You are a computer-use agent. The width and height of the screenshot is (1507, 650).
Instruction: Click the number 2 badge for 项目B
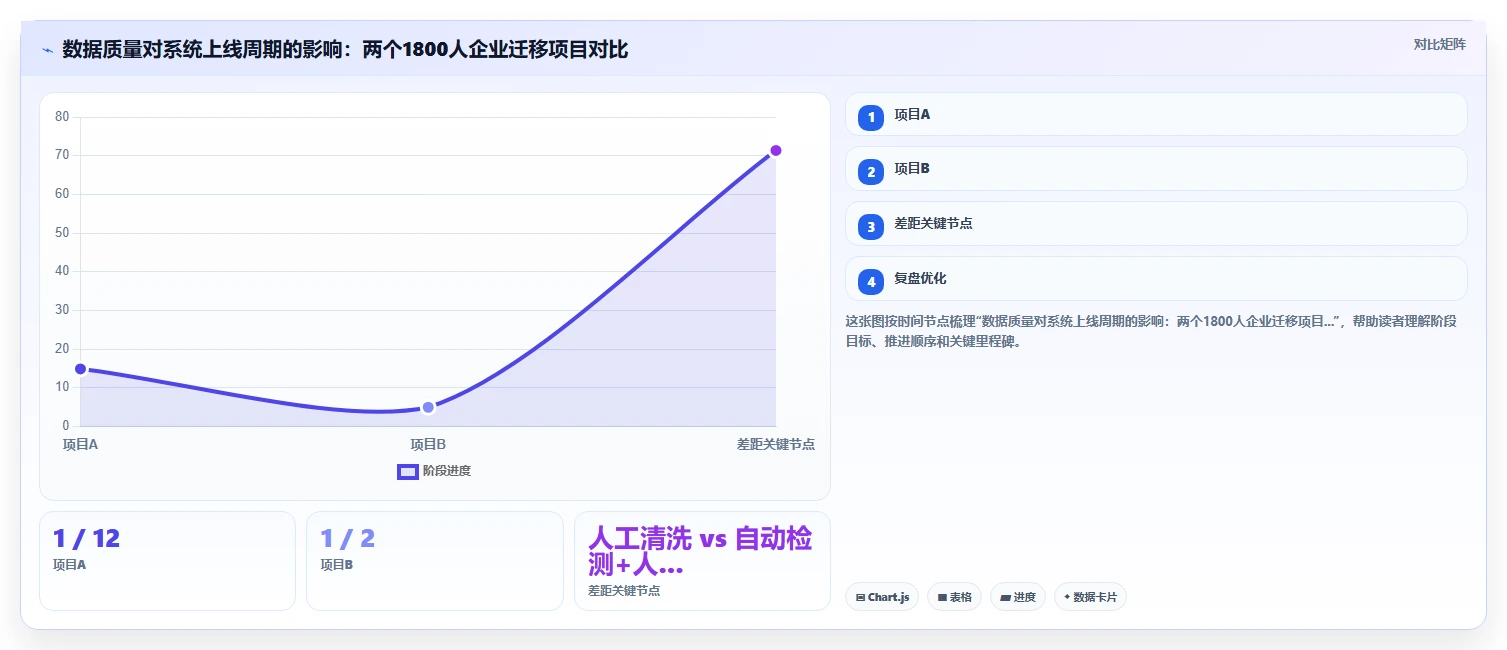871,172
